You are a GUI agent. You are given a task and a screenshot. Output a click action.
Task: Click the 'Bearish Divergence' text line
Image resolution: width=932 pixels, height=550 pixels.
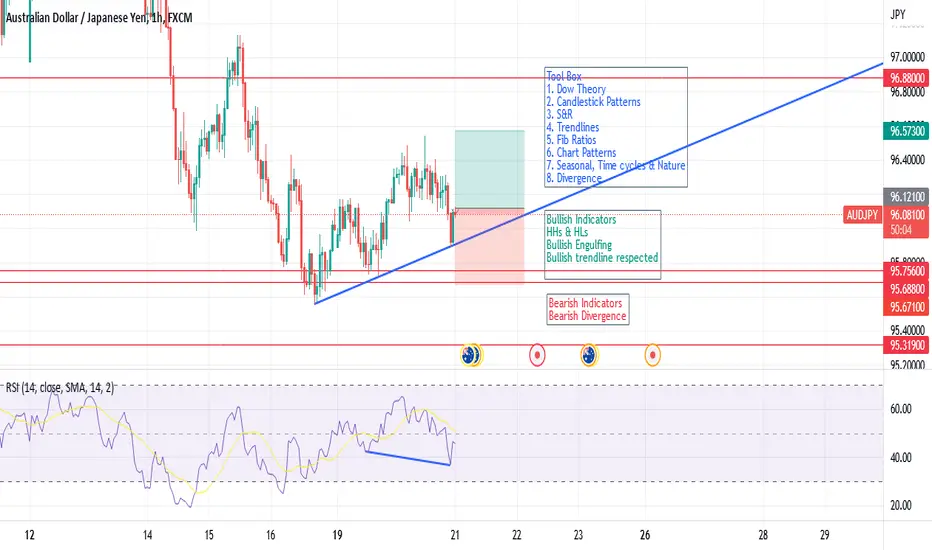tap(587, 316)
